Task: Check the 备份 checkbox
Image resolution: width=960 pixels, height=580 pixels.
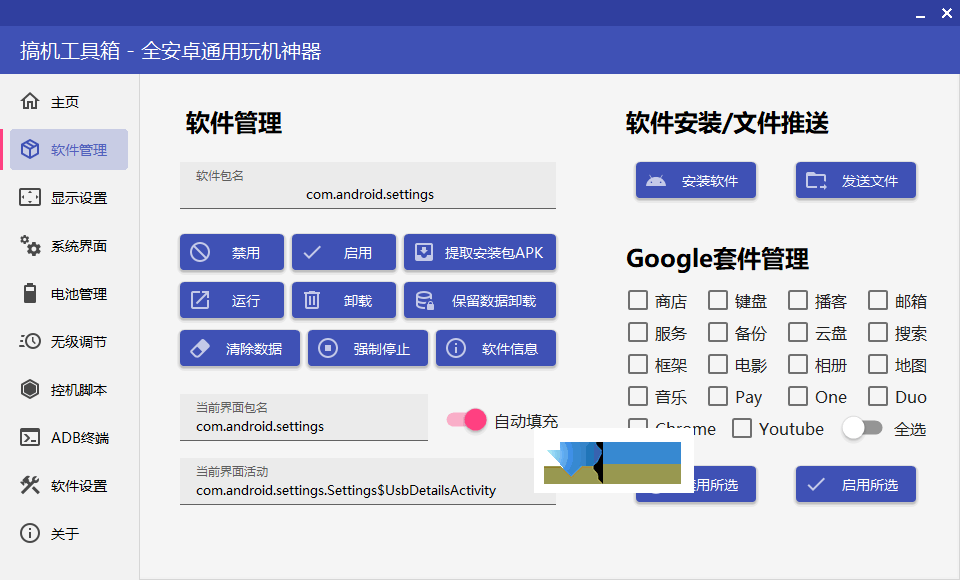Action: (x=718, y=332)
